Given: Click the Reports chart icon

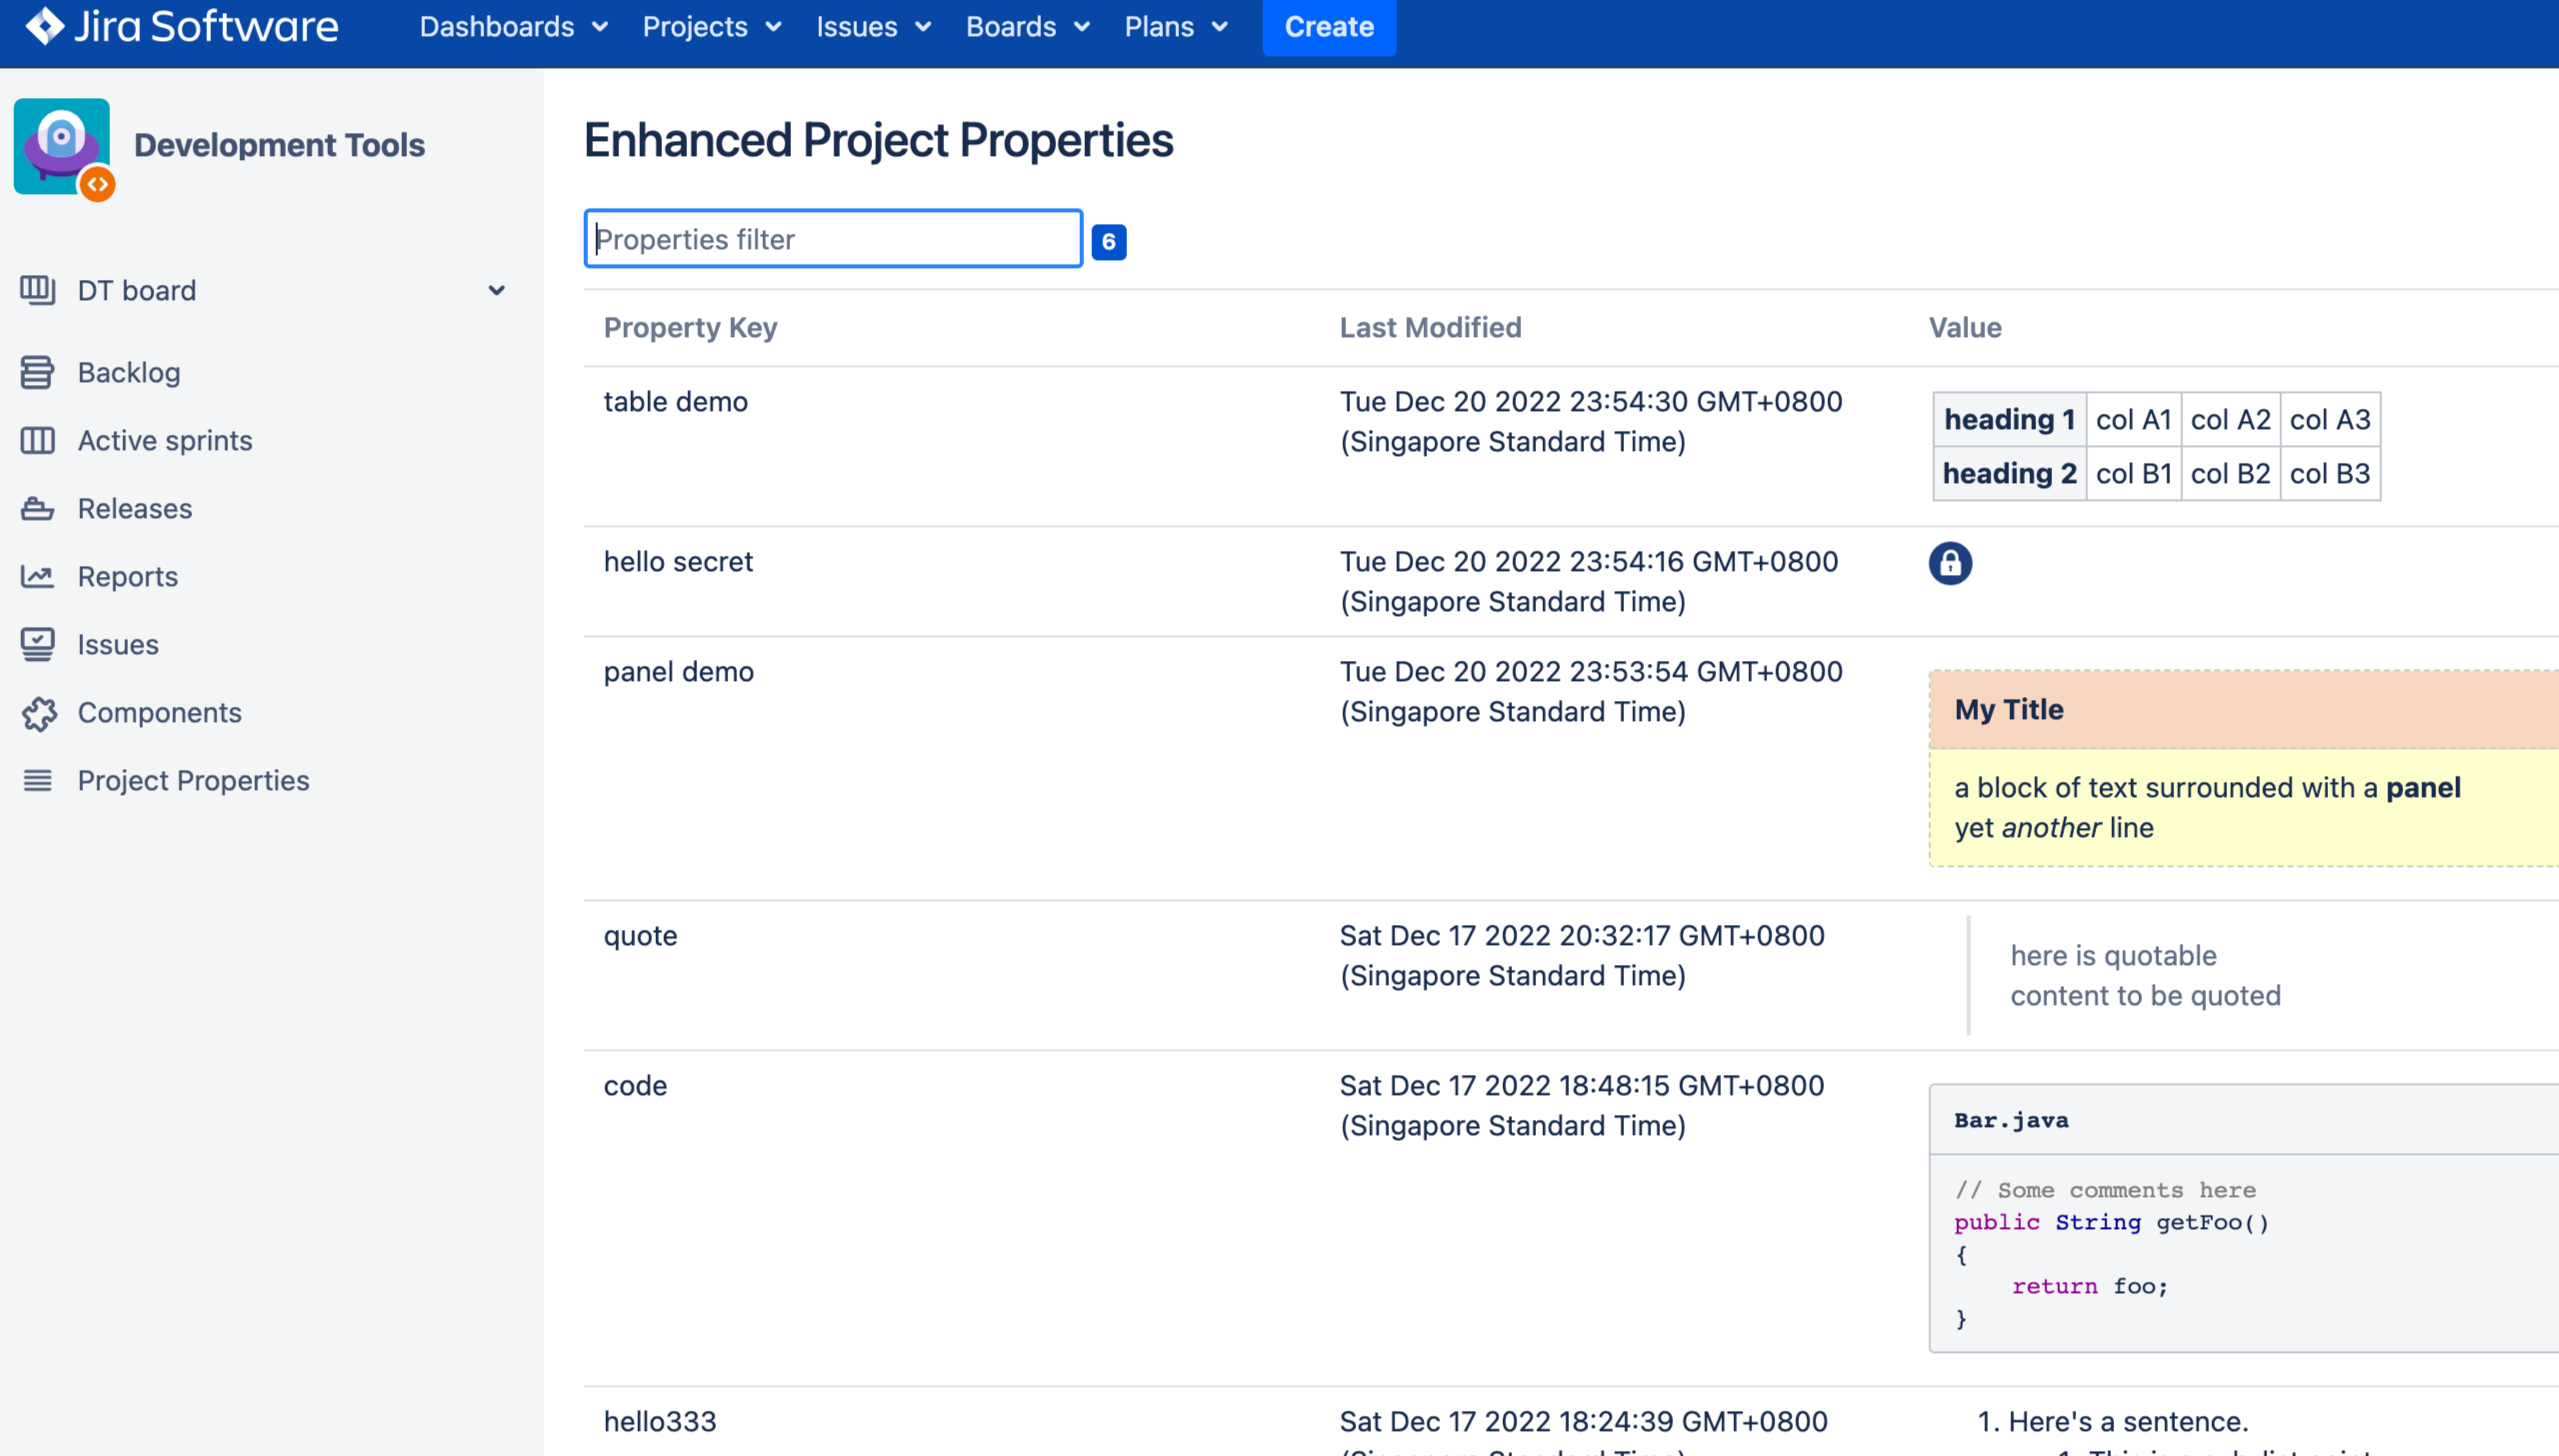Looking at the screenshot, I should tap(37, 576).
